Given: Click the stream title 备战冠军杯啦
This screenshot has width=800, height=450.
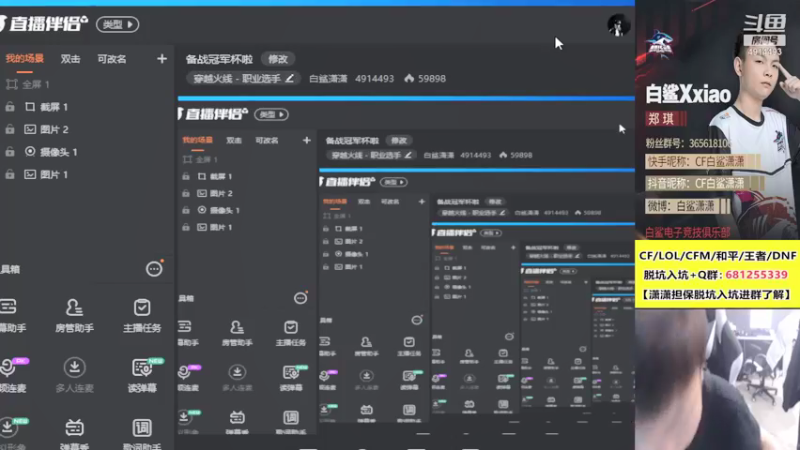Looking at the screenshot, I should (219, 59).
